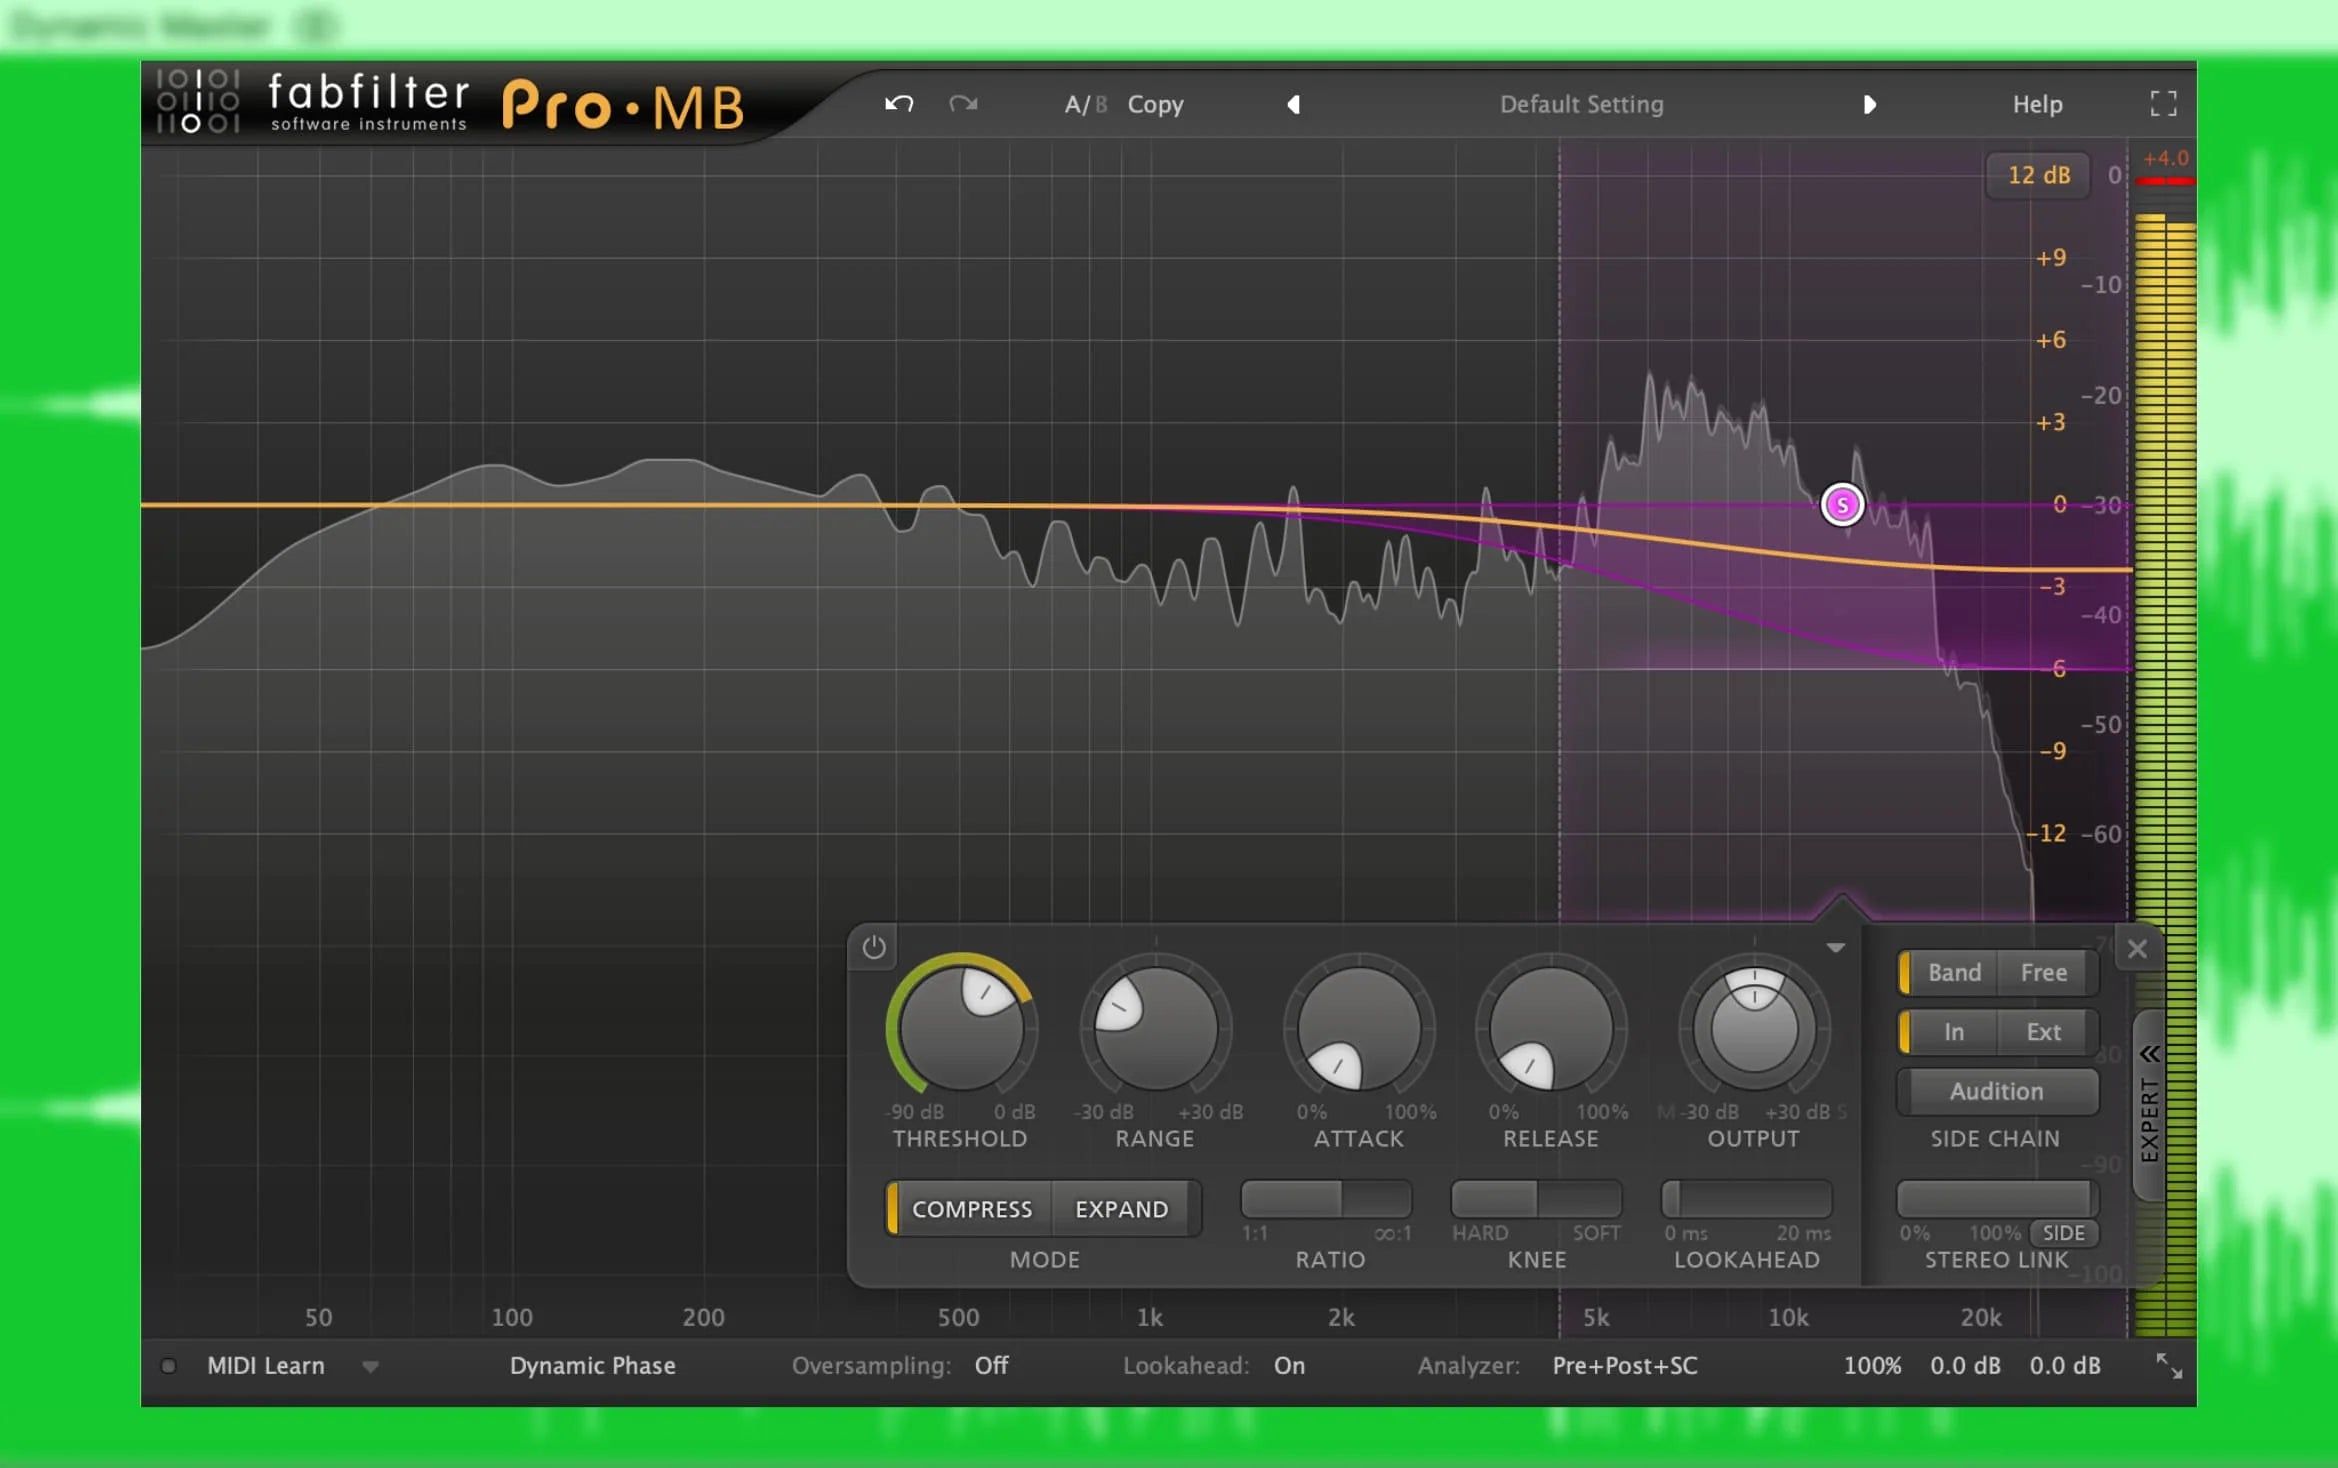The height and width of the screenshot is (1468, 2338).
Task: Open Dynamic Phase processing mode menu
Action: coord(592,1366)
